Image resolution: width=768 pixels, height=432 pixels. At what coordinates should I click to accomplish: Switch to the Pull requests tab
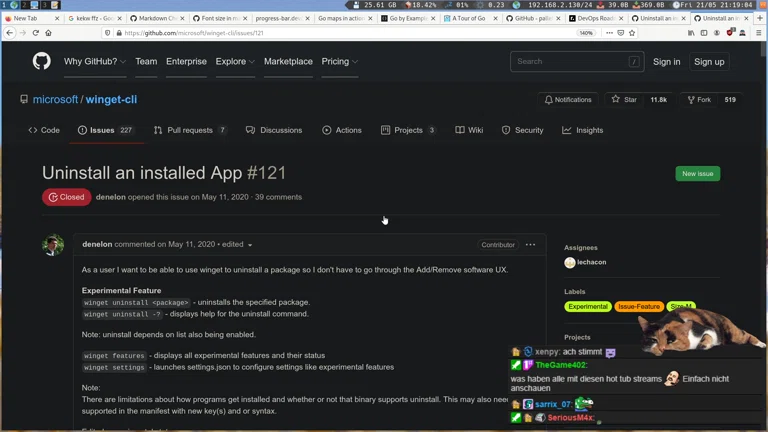[x=190, y=130]
